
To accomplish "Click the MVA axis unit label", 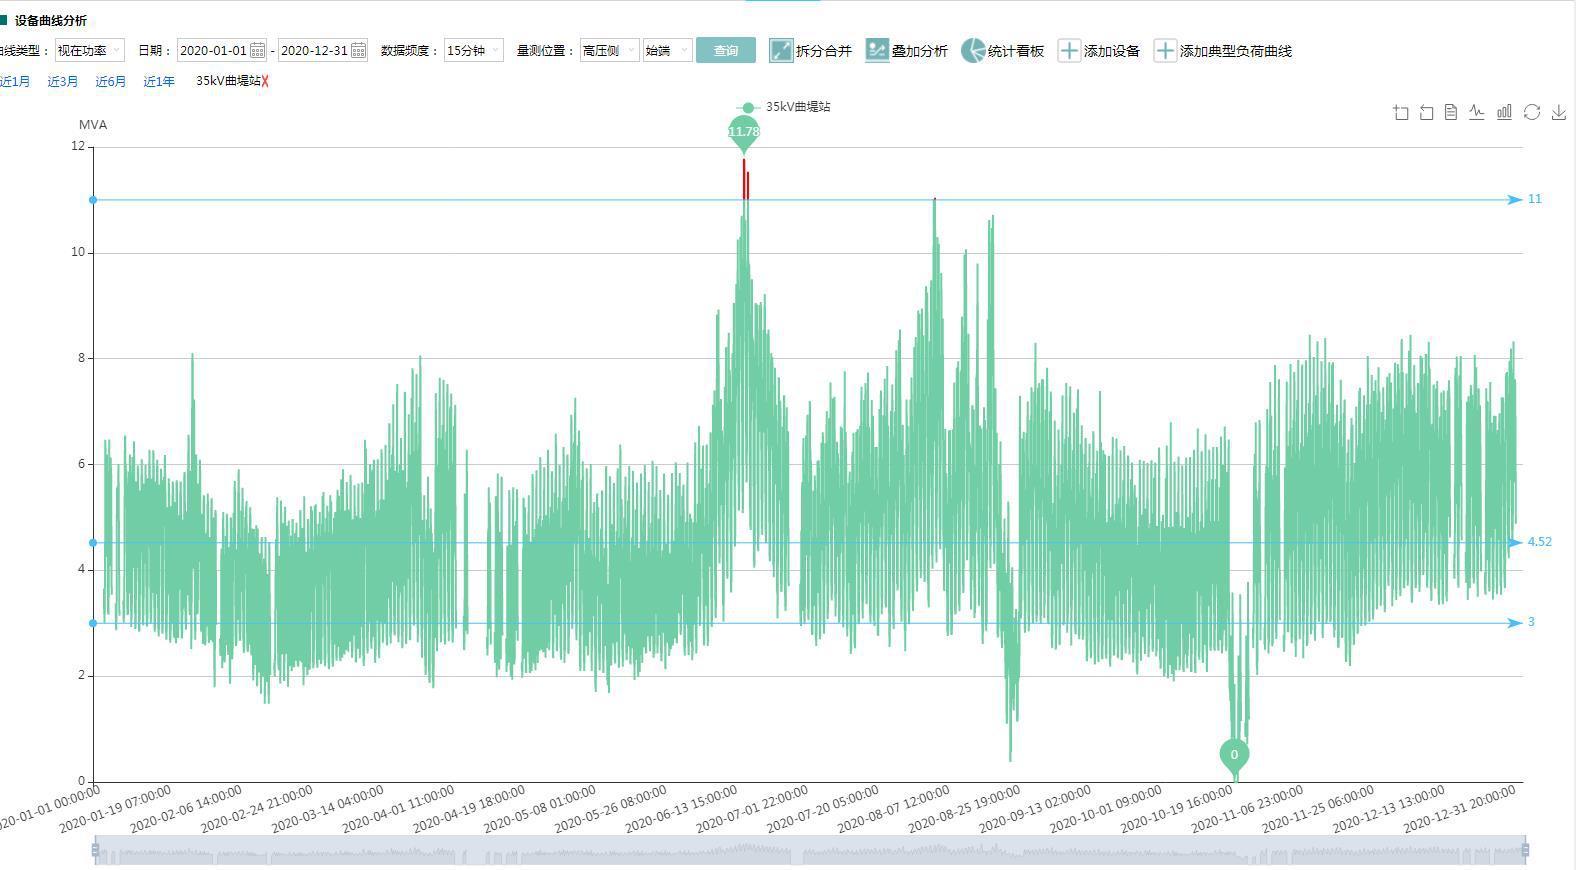I will coord(93,125).
